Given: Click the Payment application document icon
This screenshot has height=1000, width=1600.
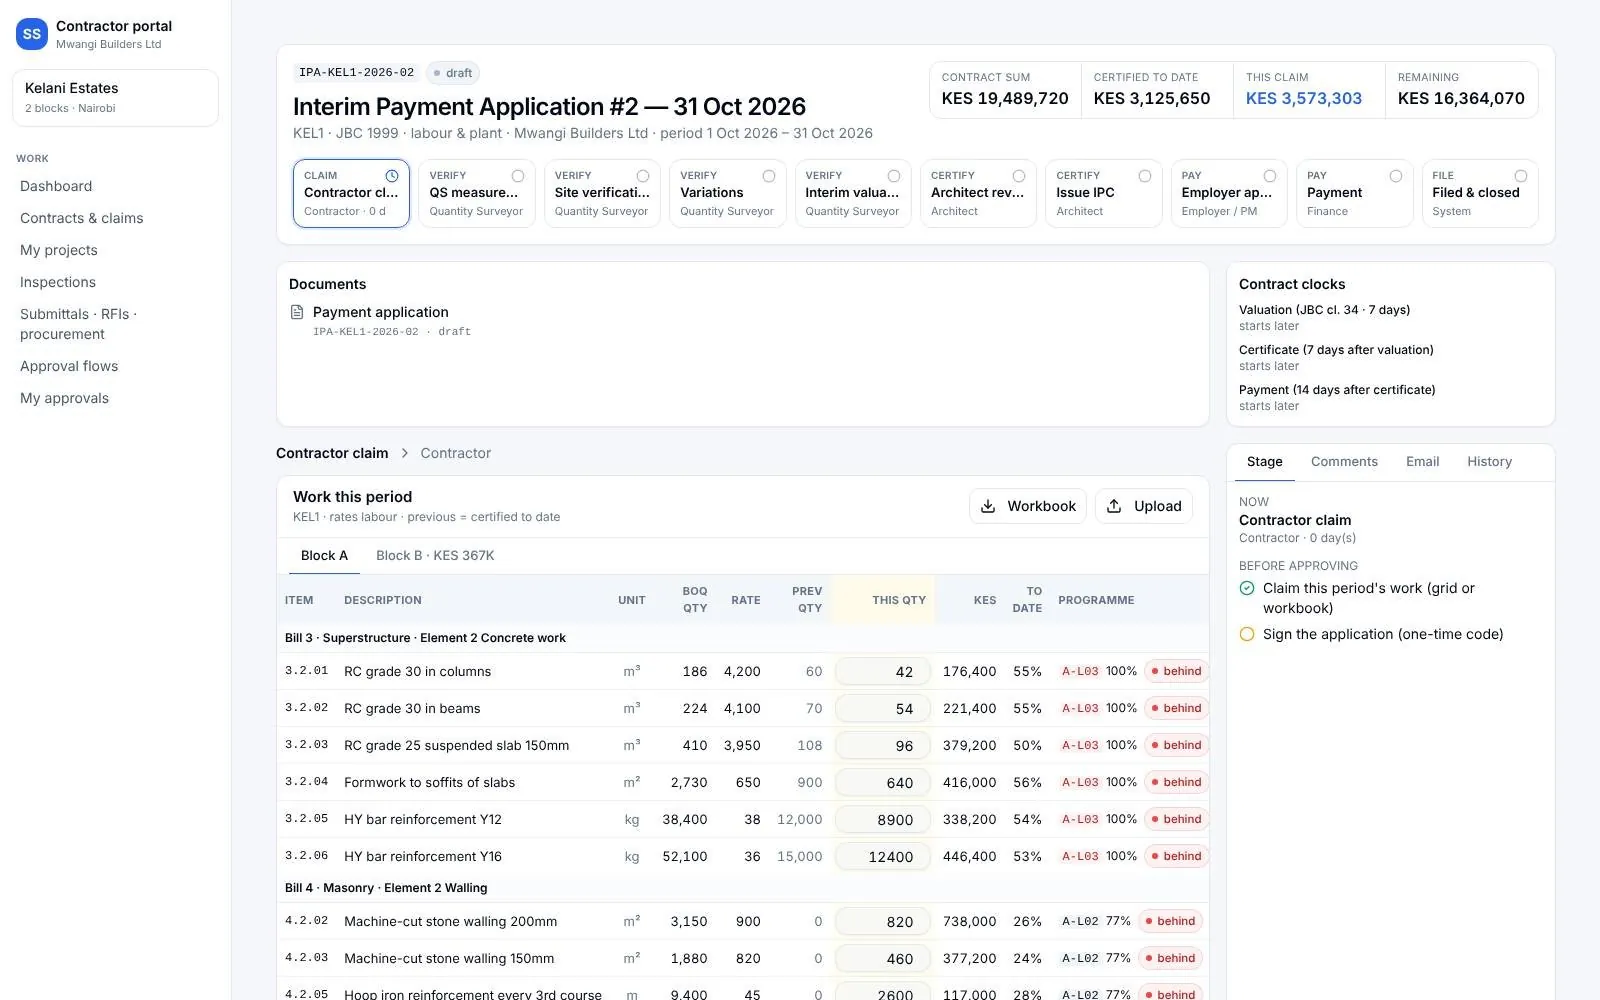Looking at the screenshot, I should click(x=297, y=312).
